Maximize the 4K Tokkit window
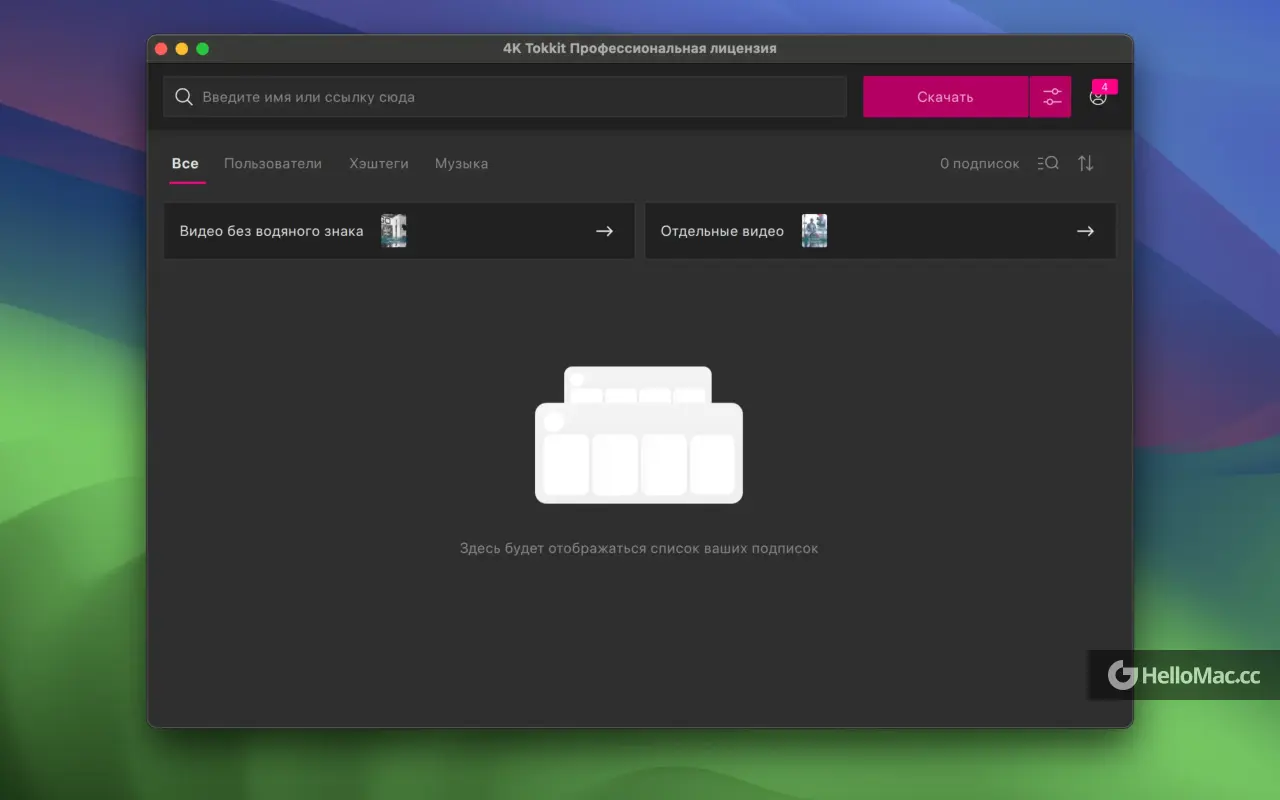The height and width of the screenshot is (800, 1280). click(203, 49)
